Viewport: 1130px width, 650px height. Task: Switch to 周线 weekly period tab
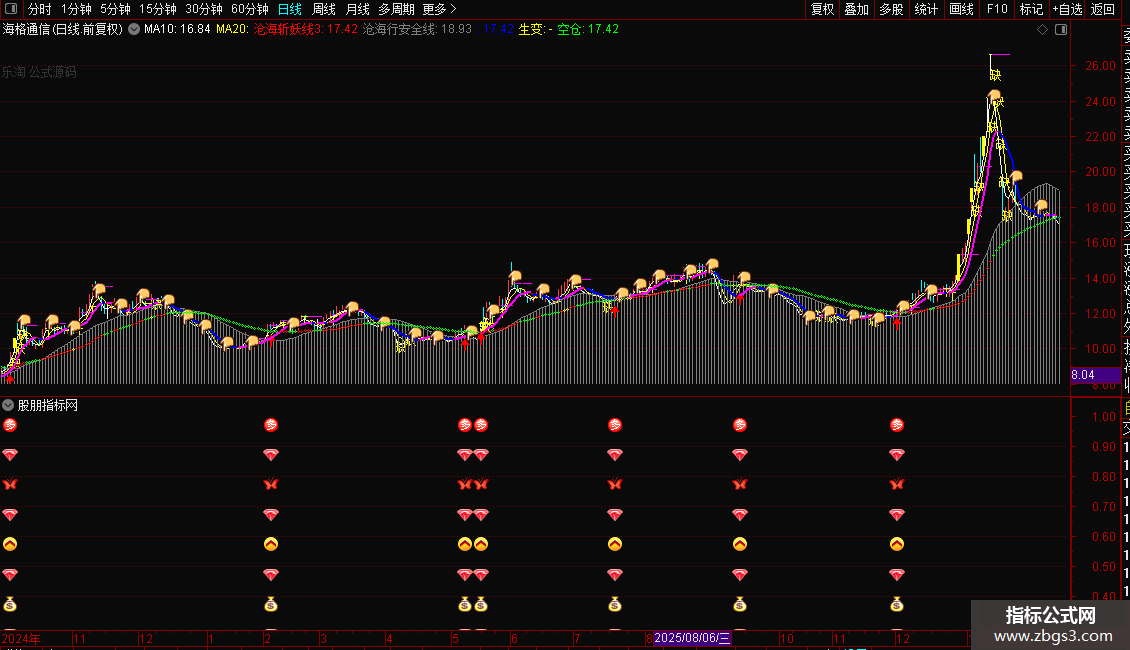coord(324,9)
